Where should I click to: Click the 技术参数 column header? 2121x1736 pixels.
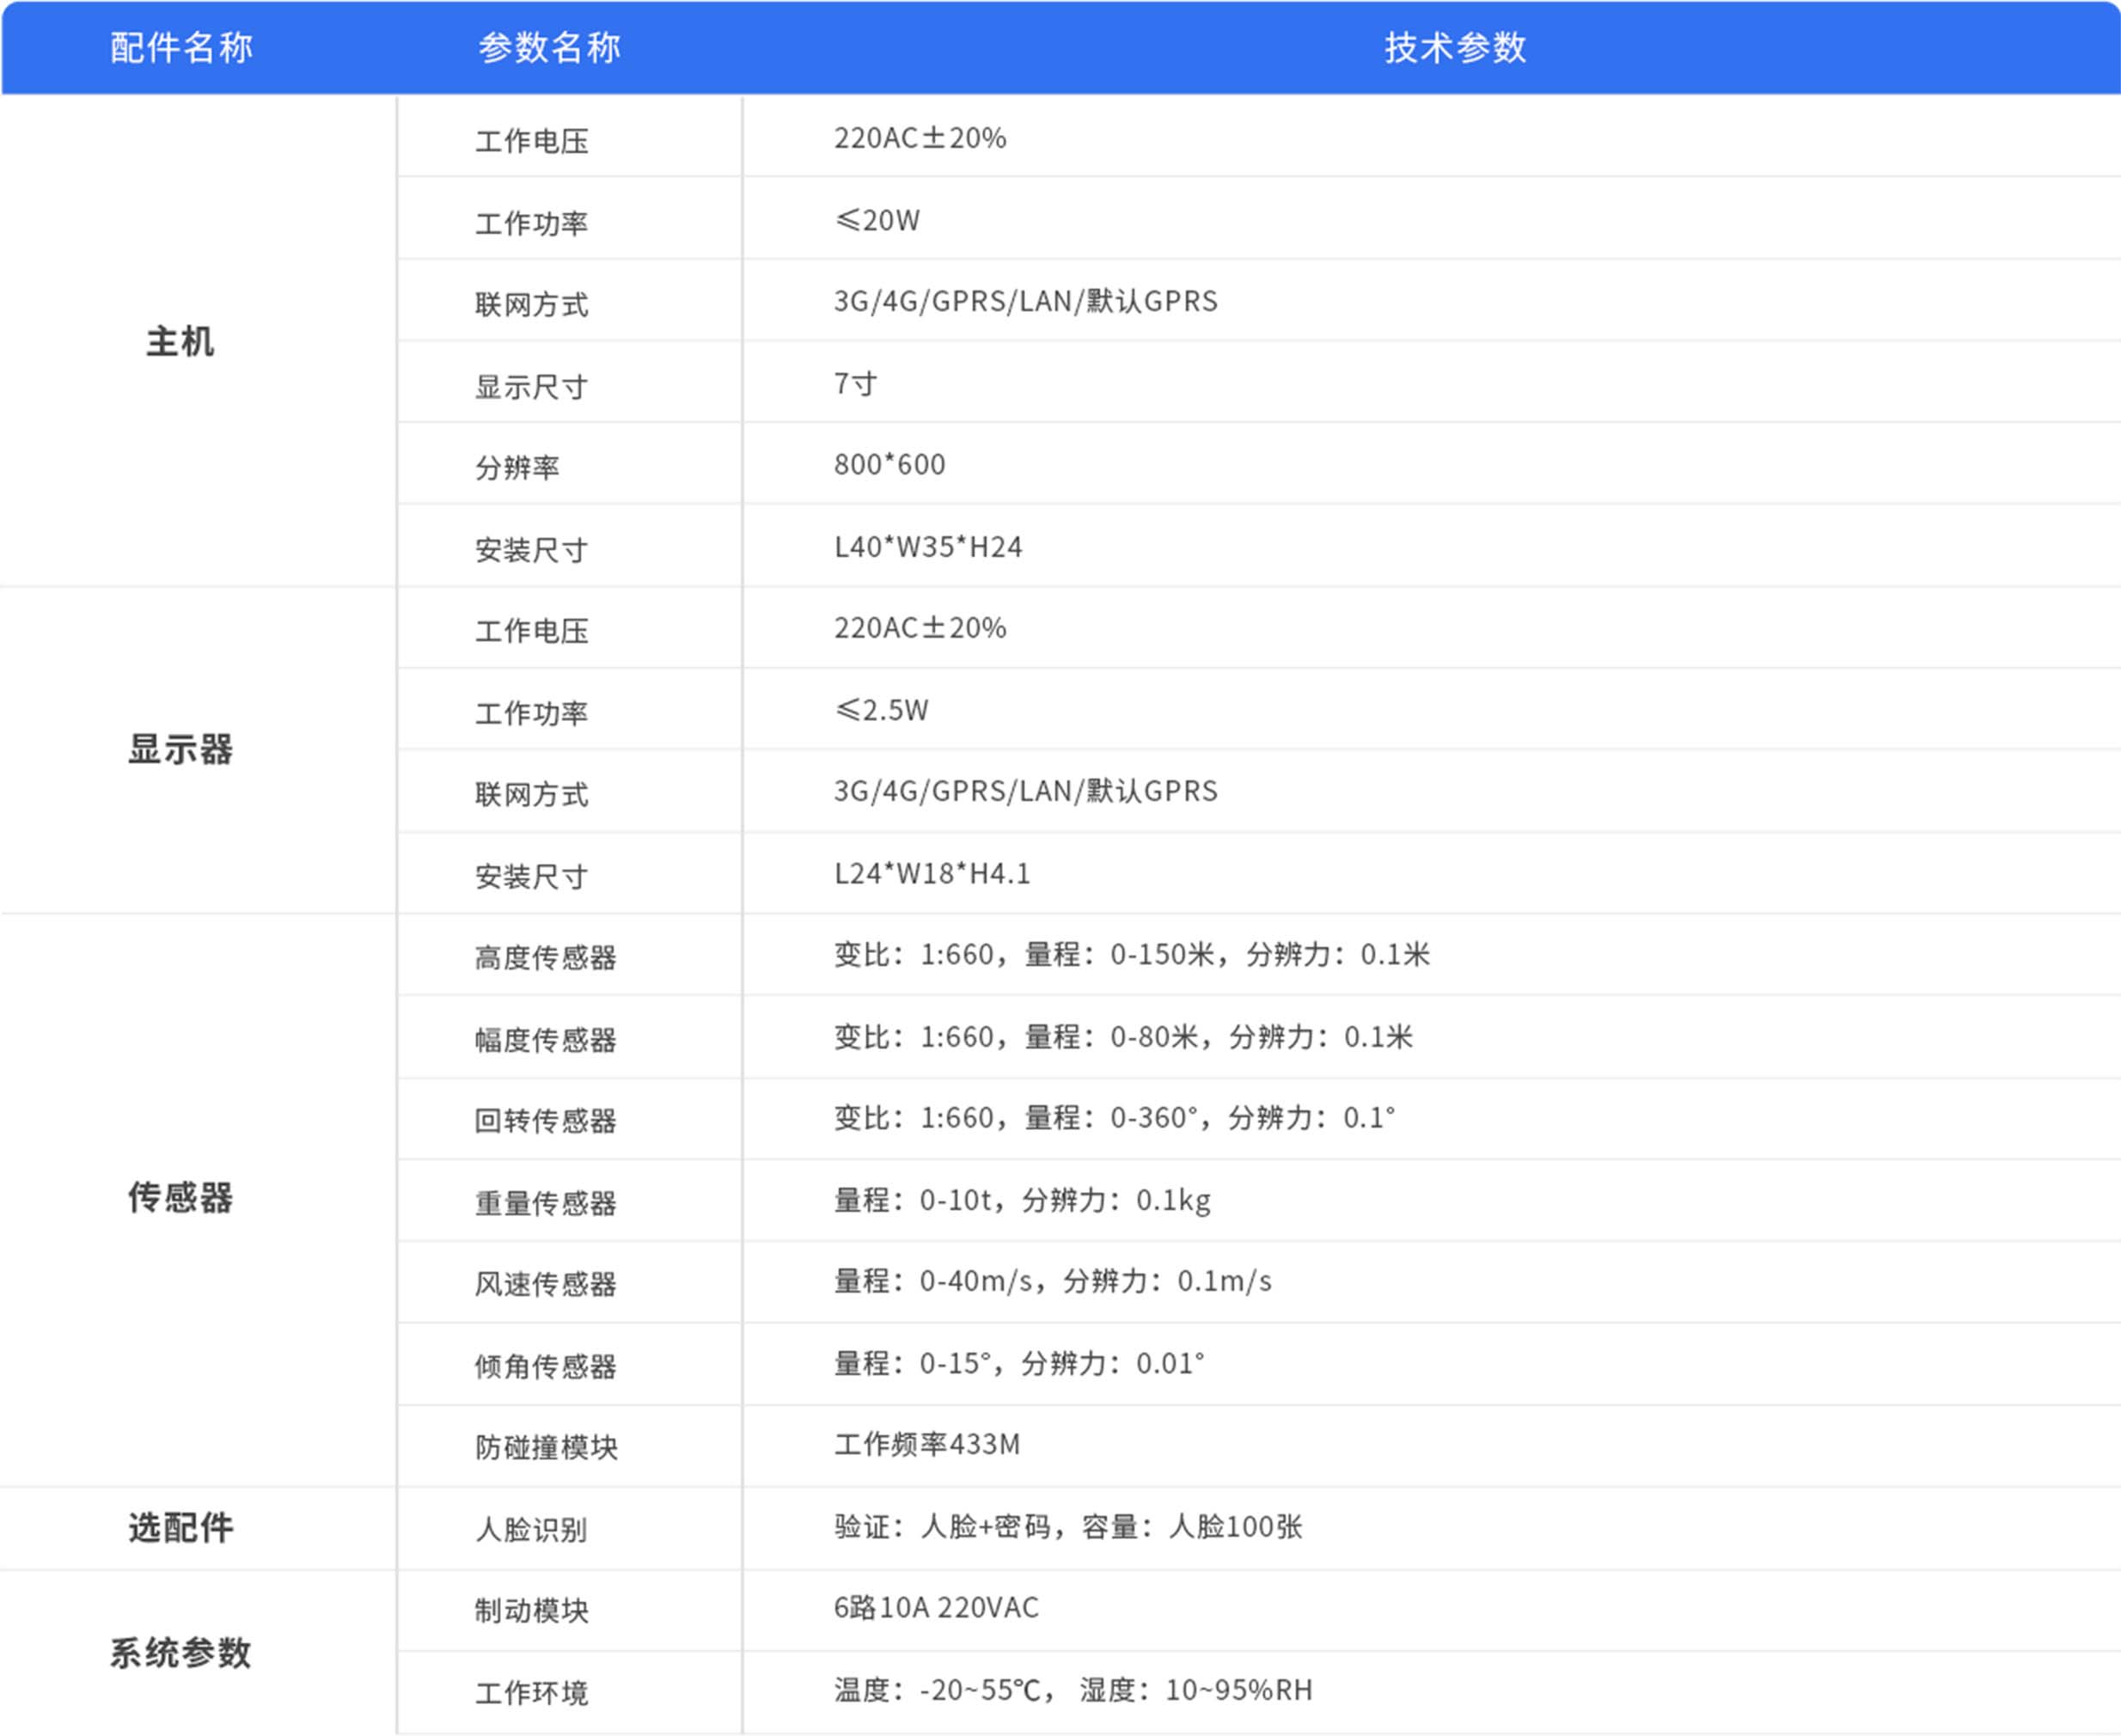1455,47
